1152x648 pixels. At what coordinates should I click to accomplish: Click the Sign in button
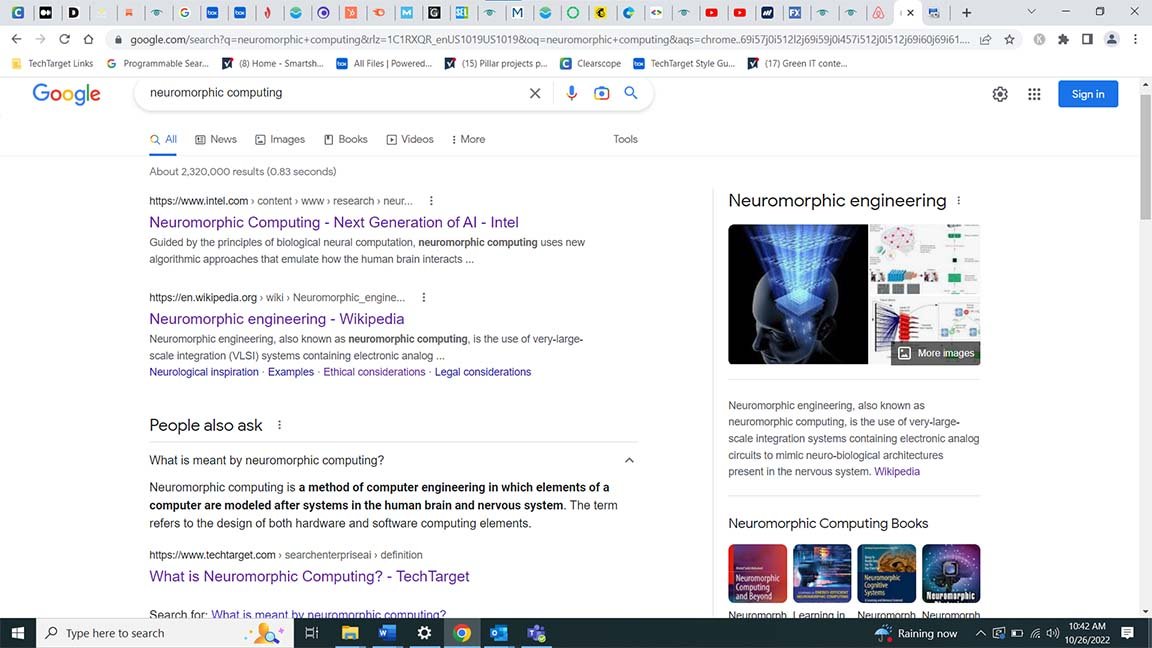pyautogui.click(x=1088, y=93)
